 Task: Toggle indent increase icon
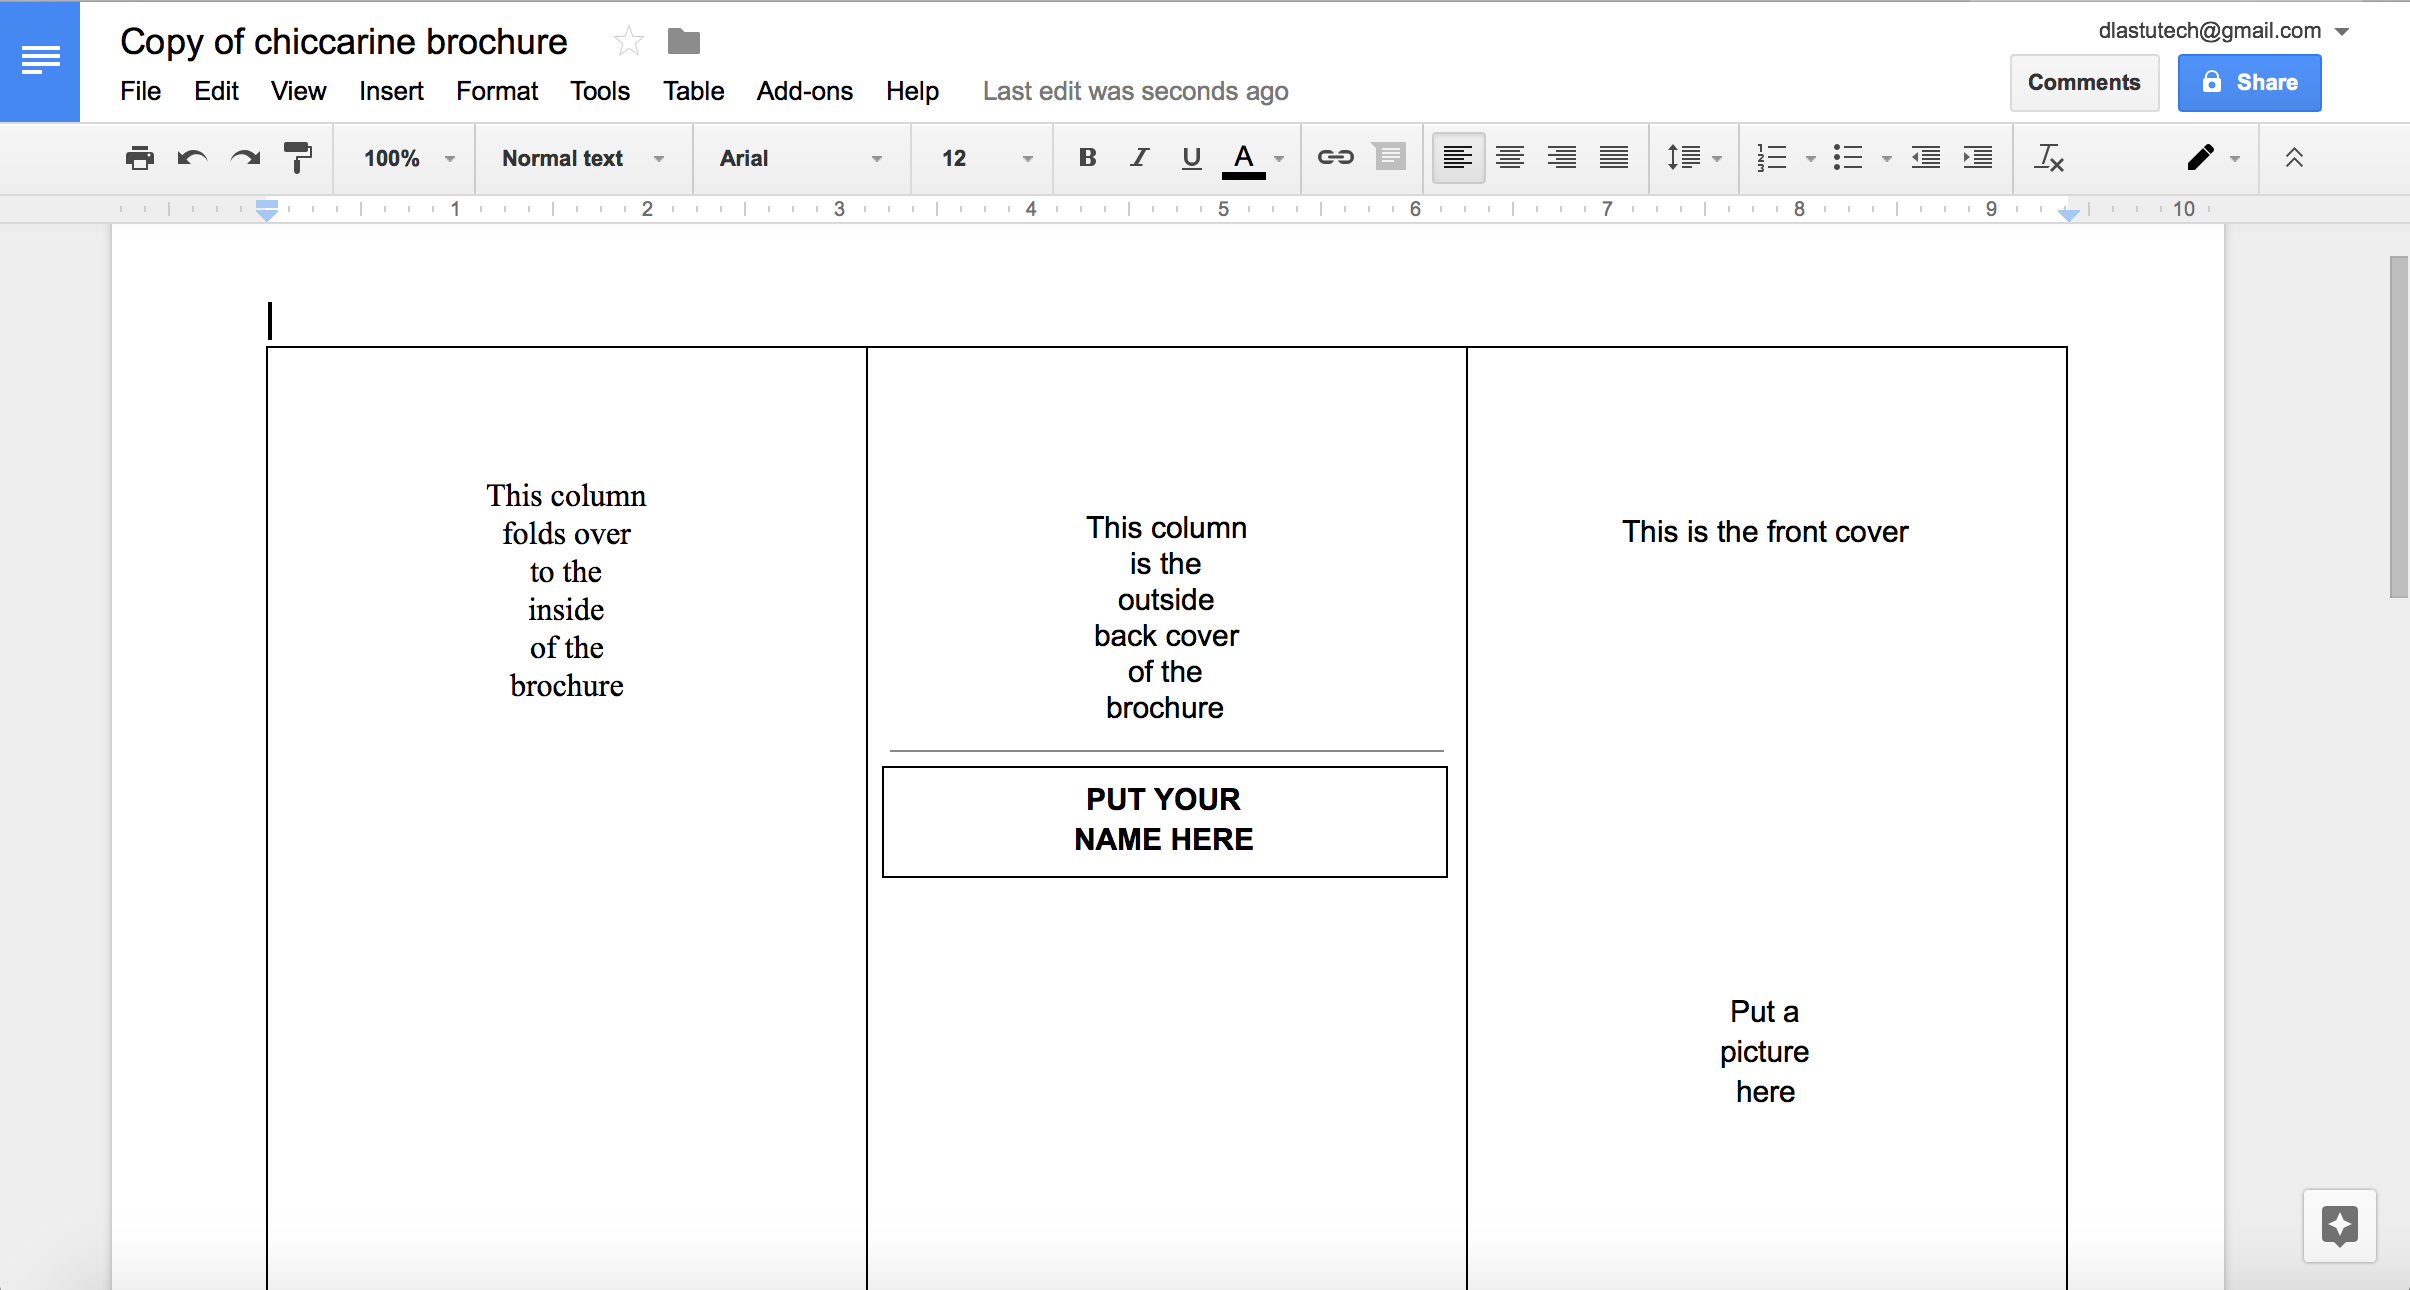click(x=1980, y=156)
